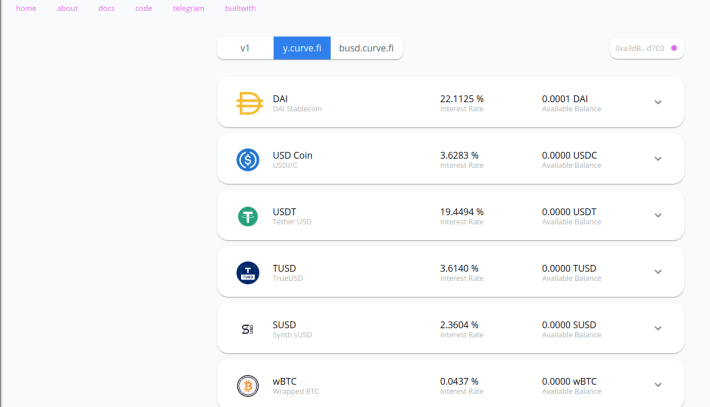Click the Wrapped BTC logo icon

click(248, 385)
